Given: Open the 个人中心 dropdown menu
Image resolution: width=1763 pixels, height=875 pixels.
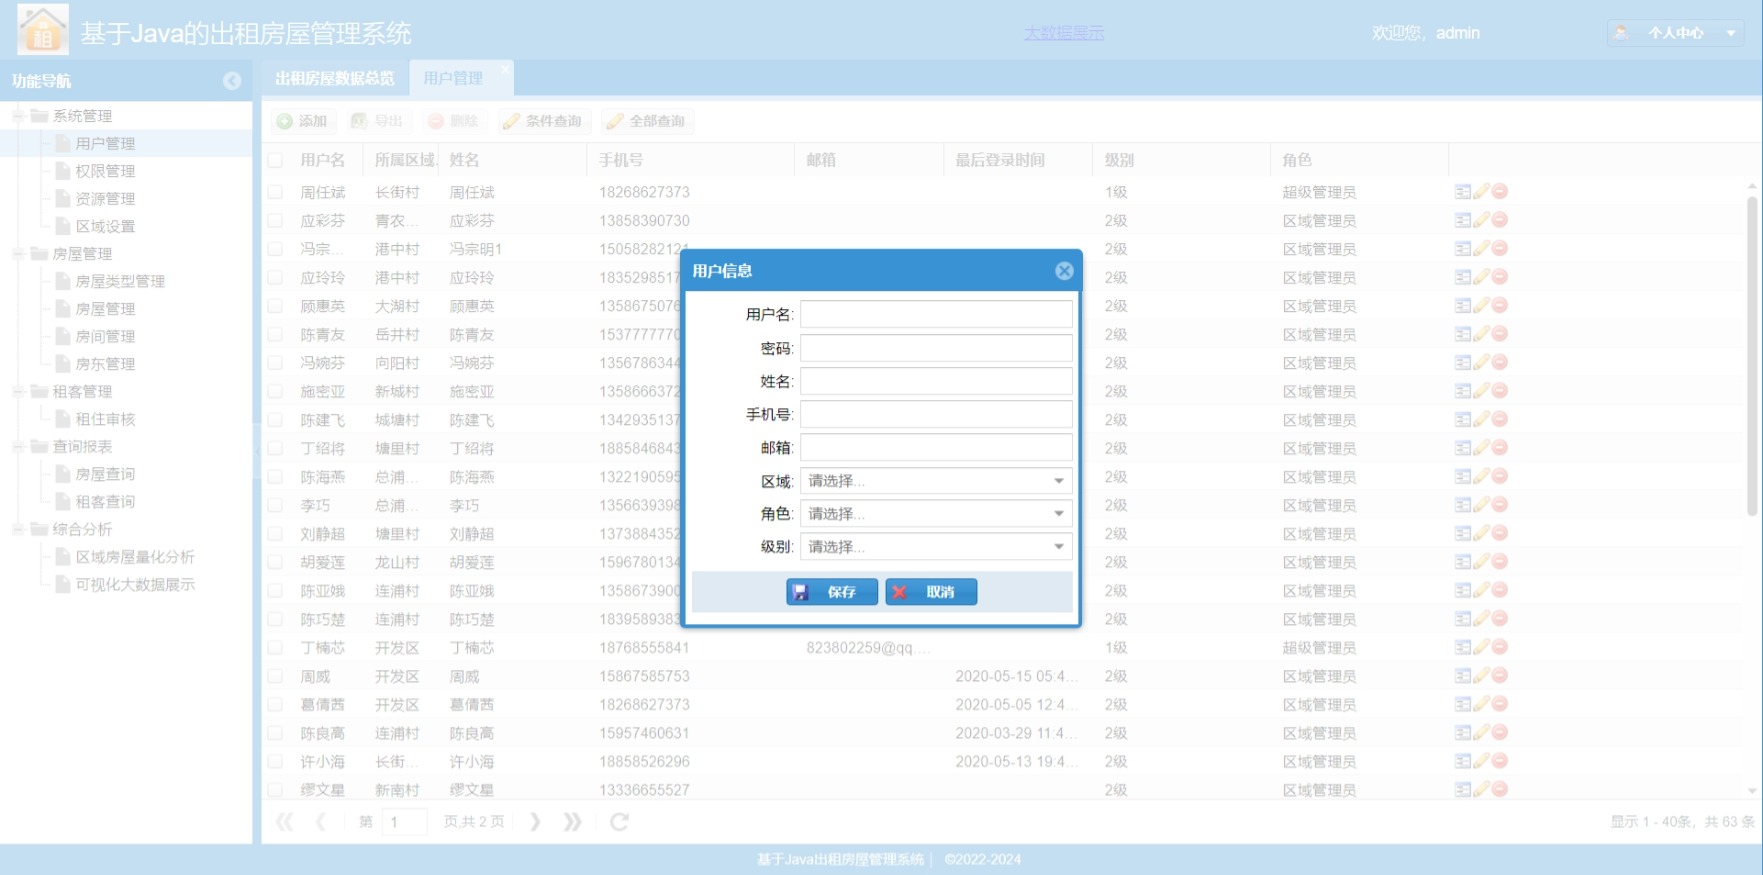Looking at the screenshot, I should [1676, 33].
